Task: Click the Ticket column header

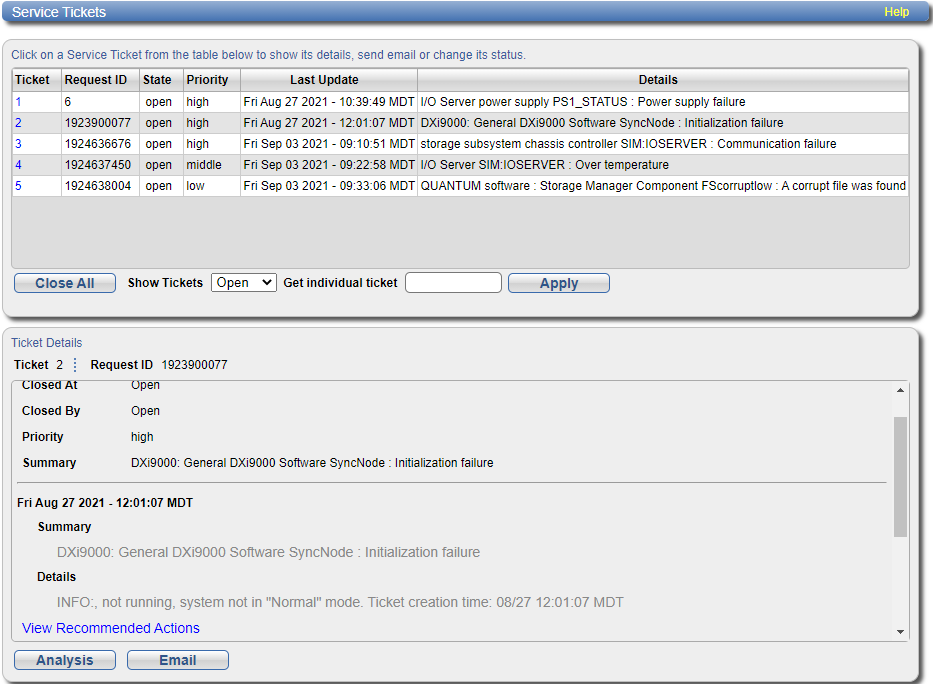Action: click(36, 80)
